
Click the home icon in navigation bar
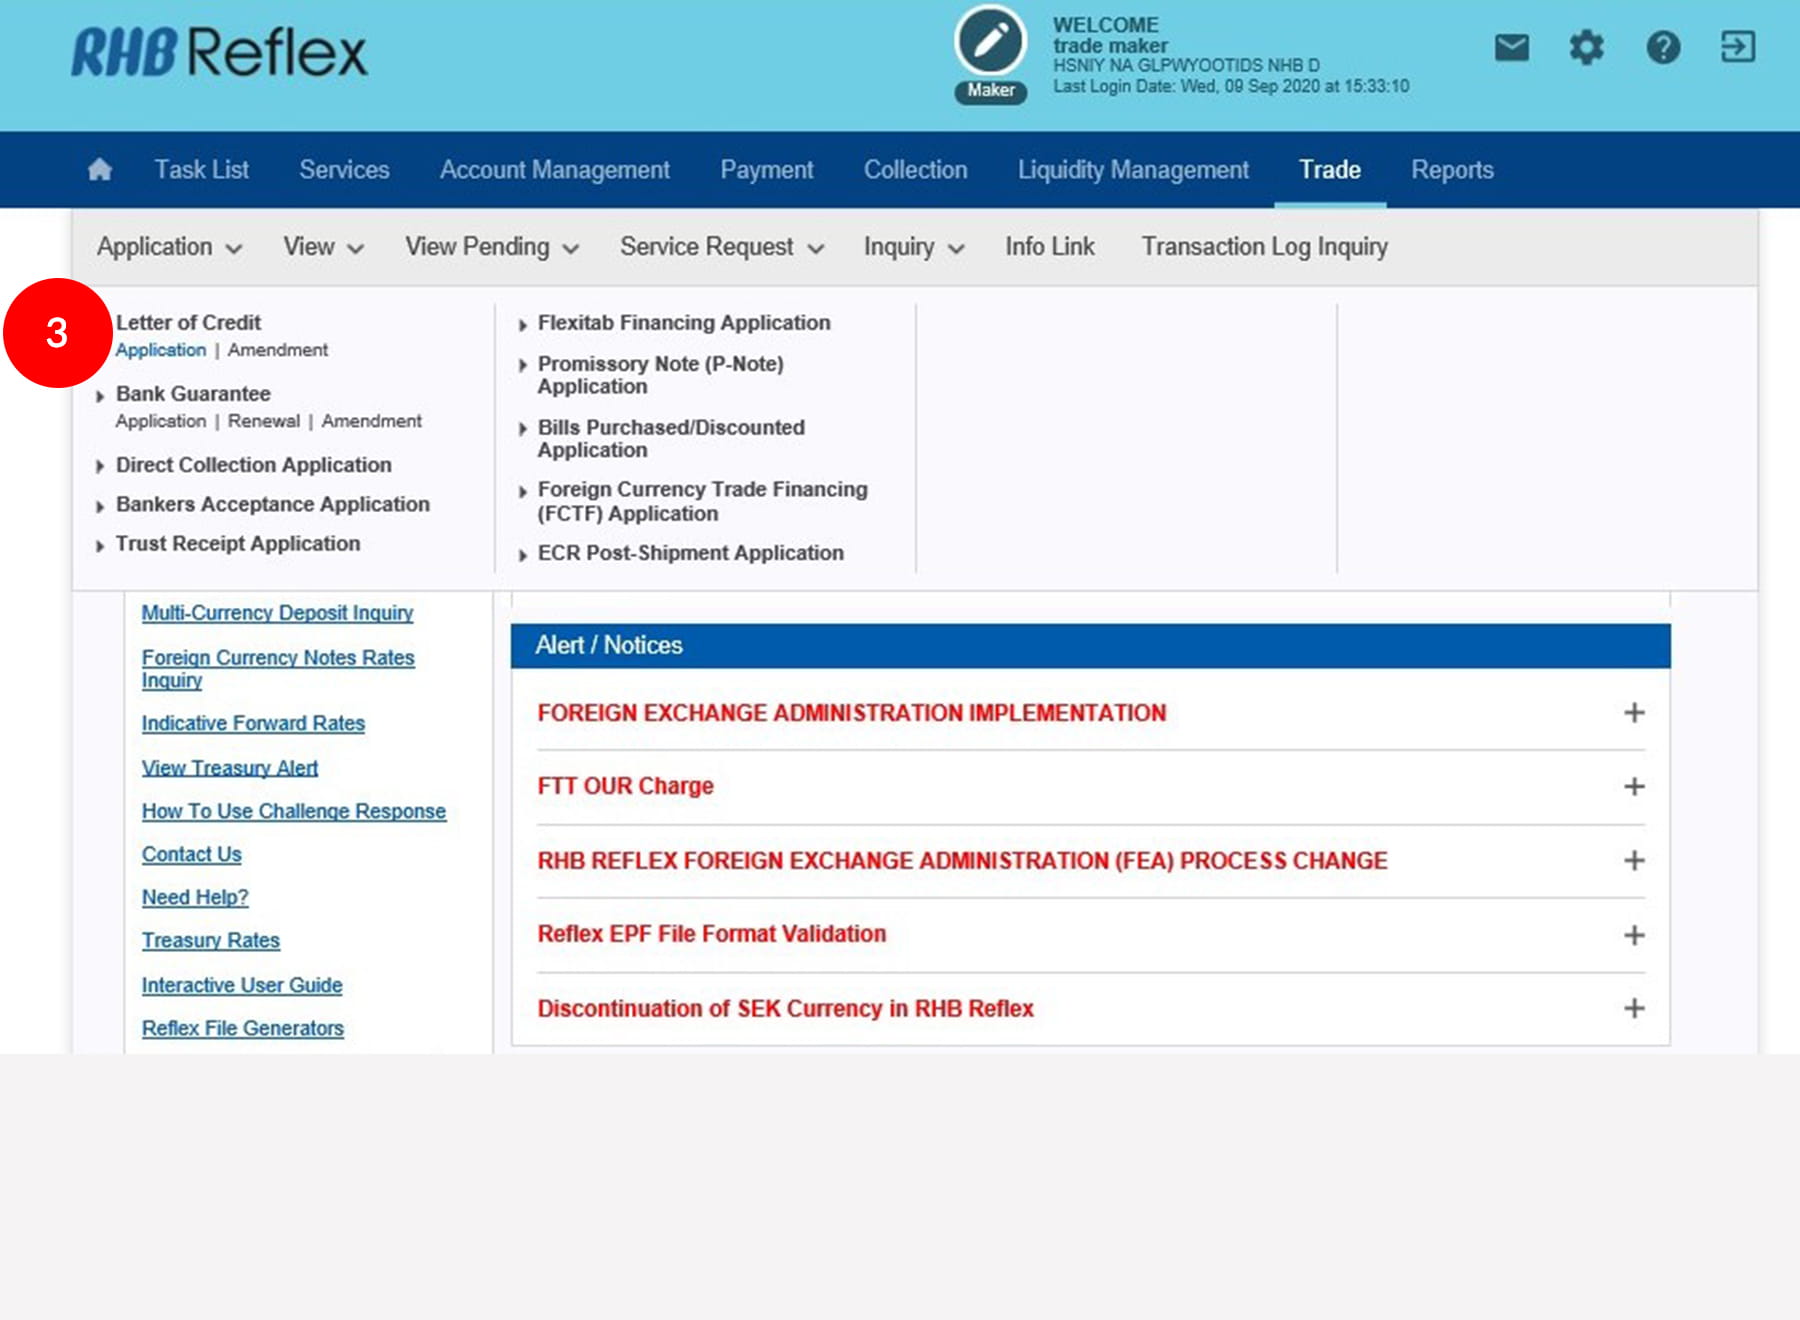(x=100, y=170)
